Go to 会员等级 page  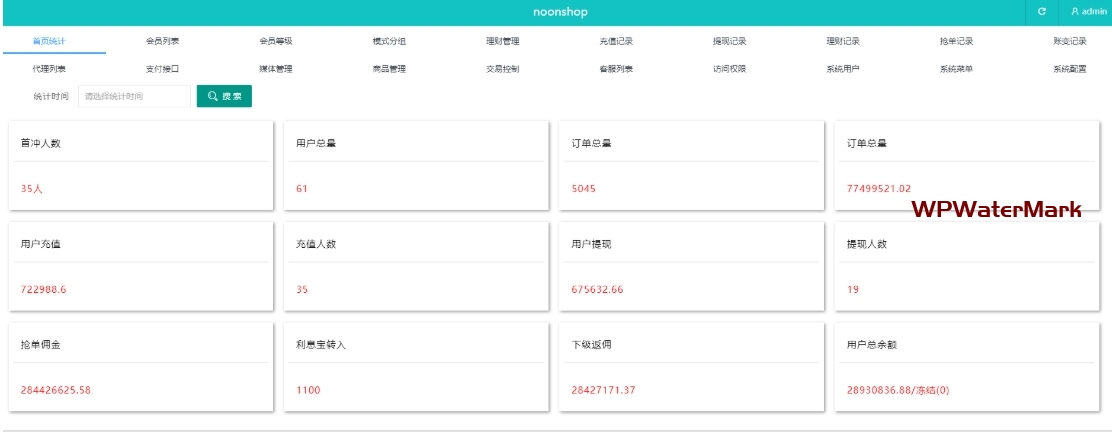click(275, 41)
